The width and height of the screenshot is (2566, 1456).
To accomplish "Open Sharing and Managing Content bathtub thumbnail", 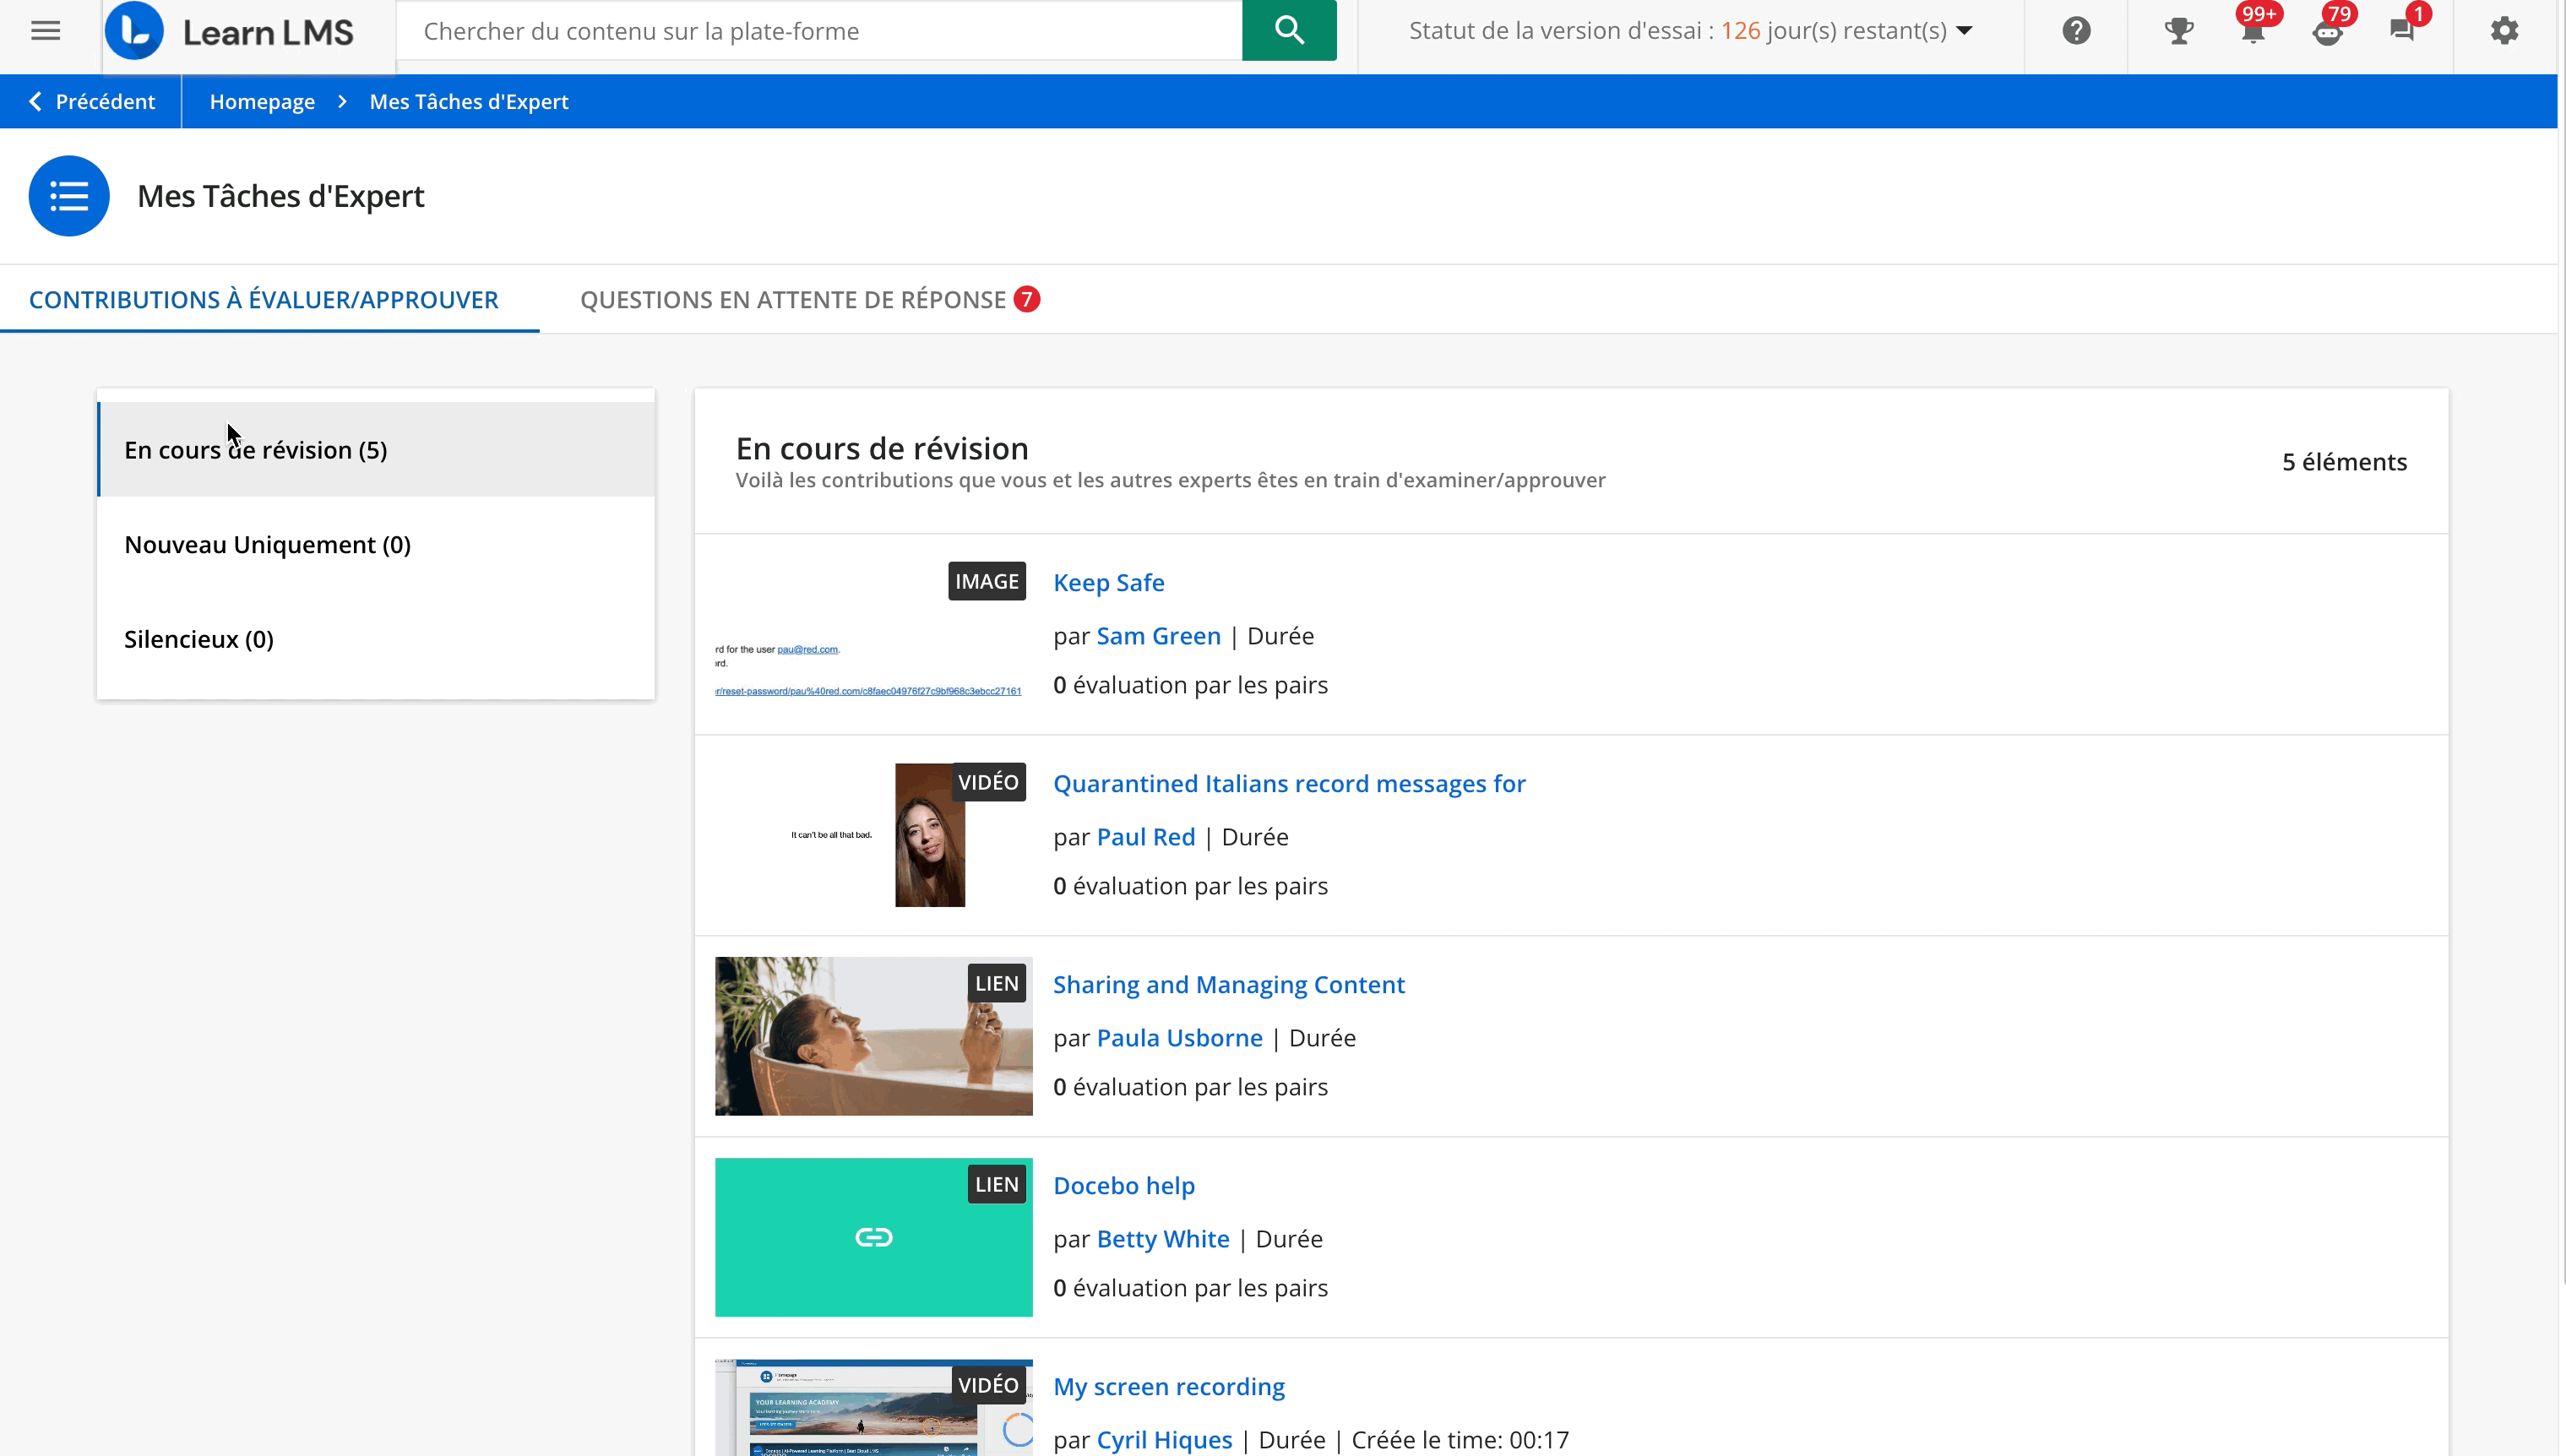I will 872,1036.
